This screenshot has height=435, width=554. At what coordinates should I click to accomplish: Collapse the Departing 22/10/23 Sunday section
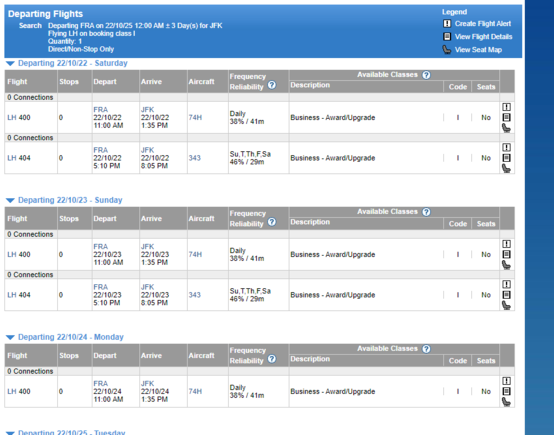(x=10, y=200)
